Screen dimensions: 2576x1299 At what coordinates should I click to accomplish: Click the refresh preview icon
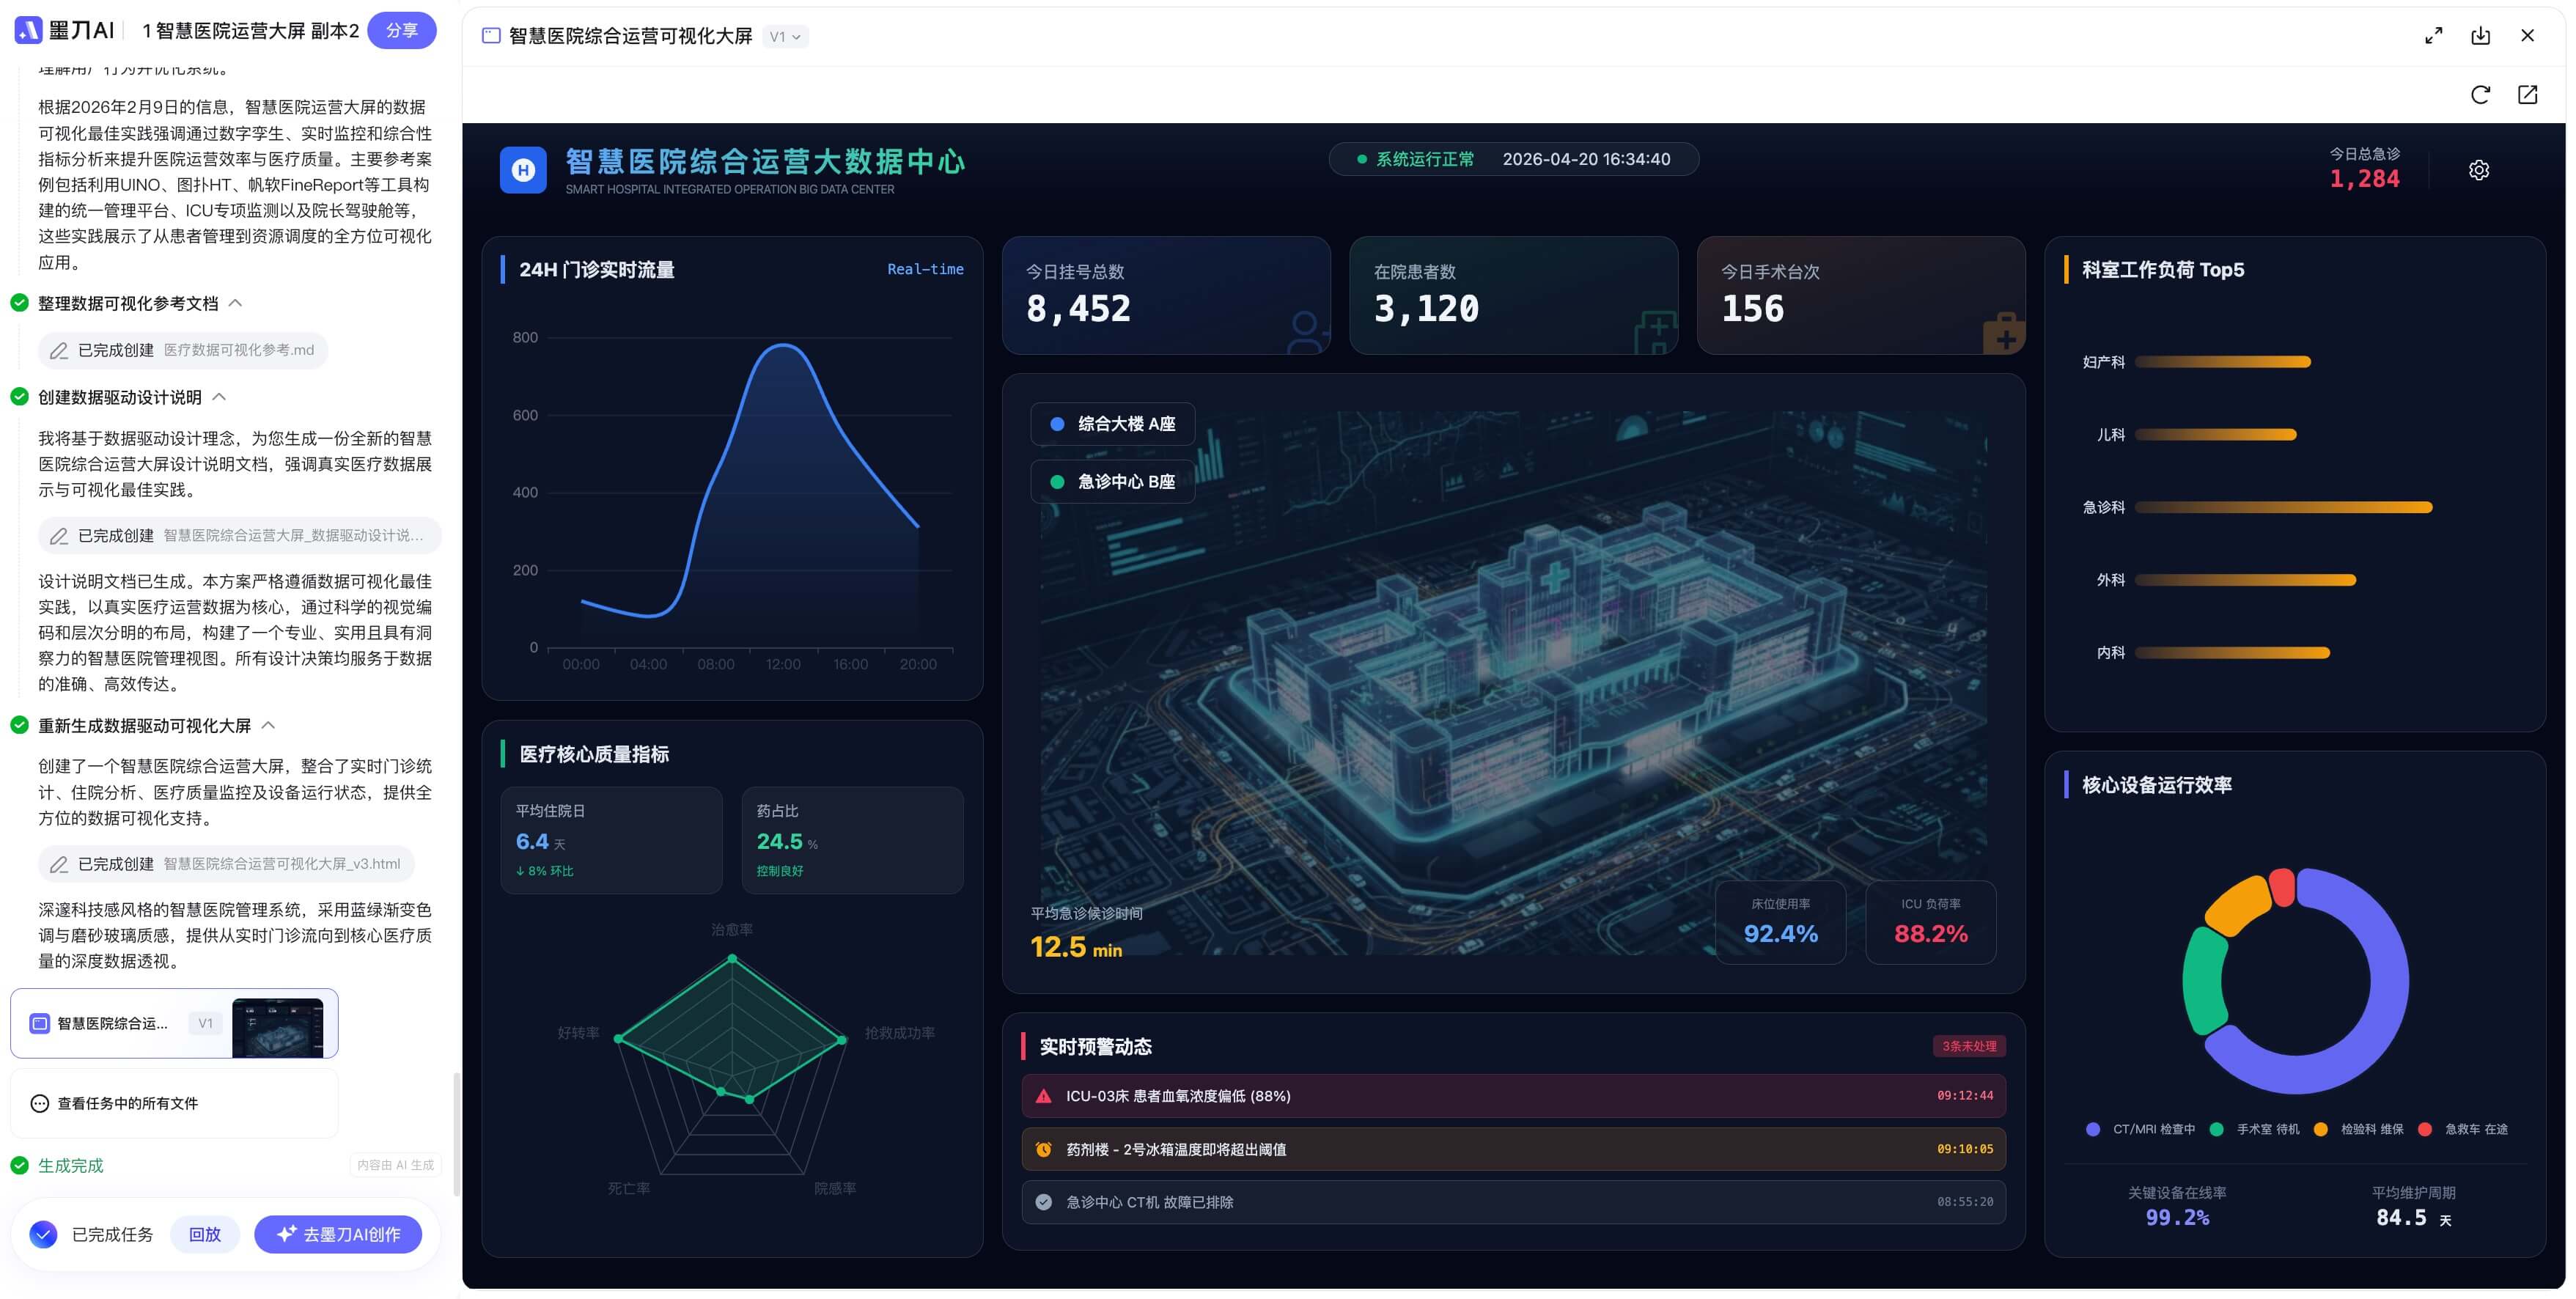pyautogui.click(x=2480, y=95)
